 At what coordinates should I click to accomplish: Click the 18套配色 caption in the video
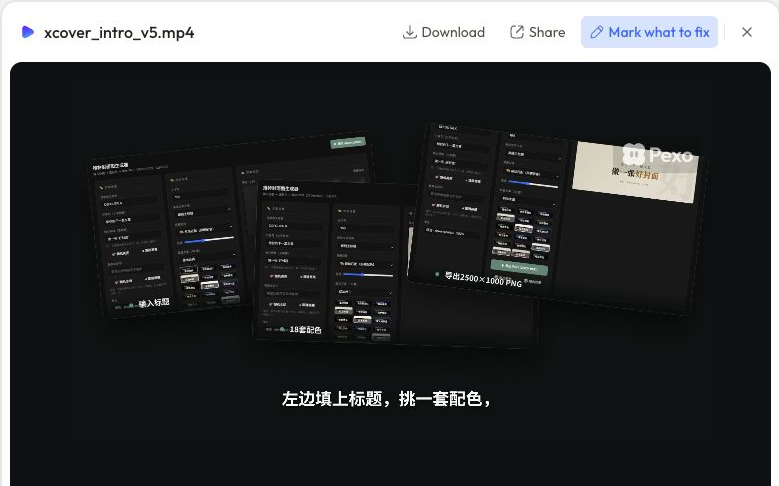point(305,329)
